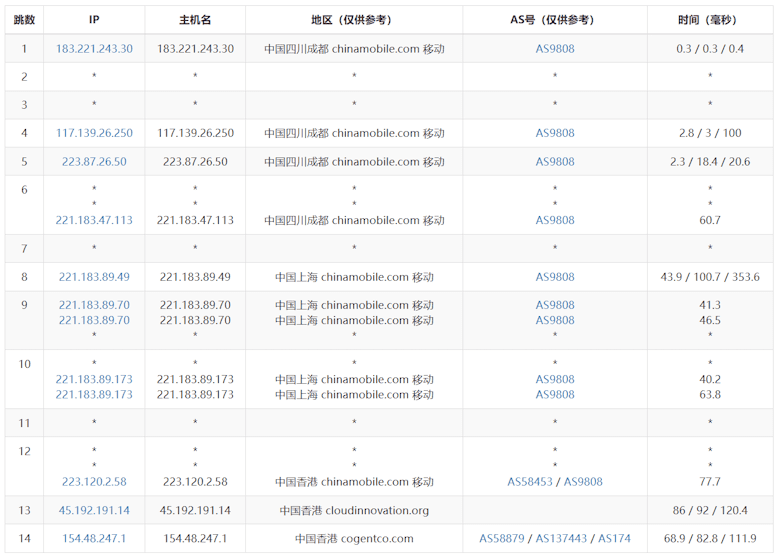
Task: Follow IP link 154.48.247.1
Action: 94,538
